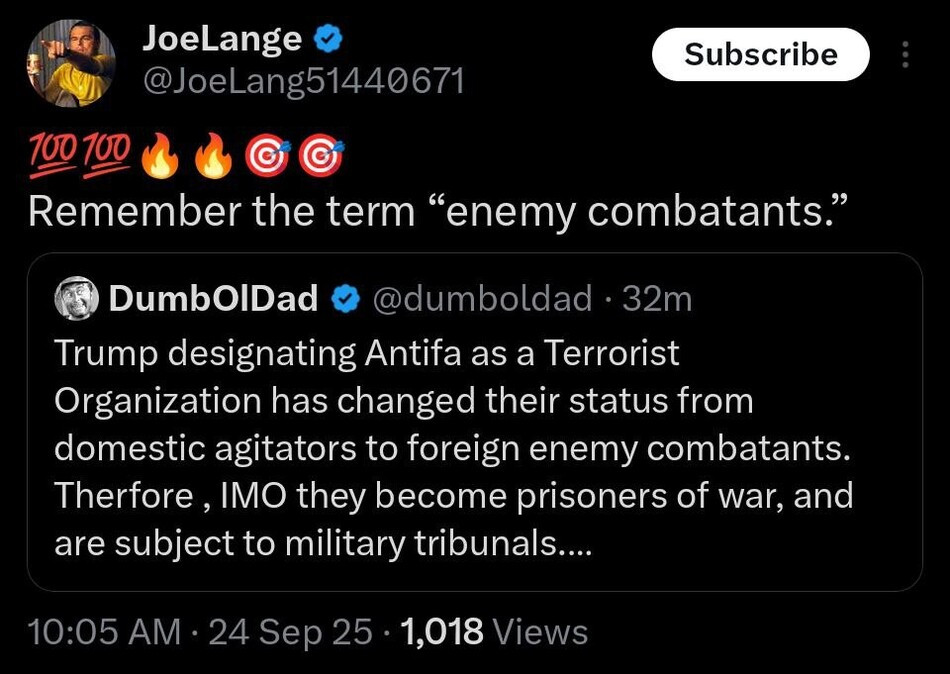Click the second fire emoji
Viewport: 950px width, 674px height.
[212, 156]
